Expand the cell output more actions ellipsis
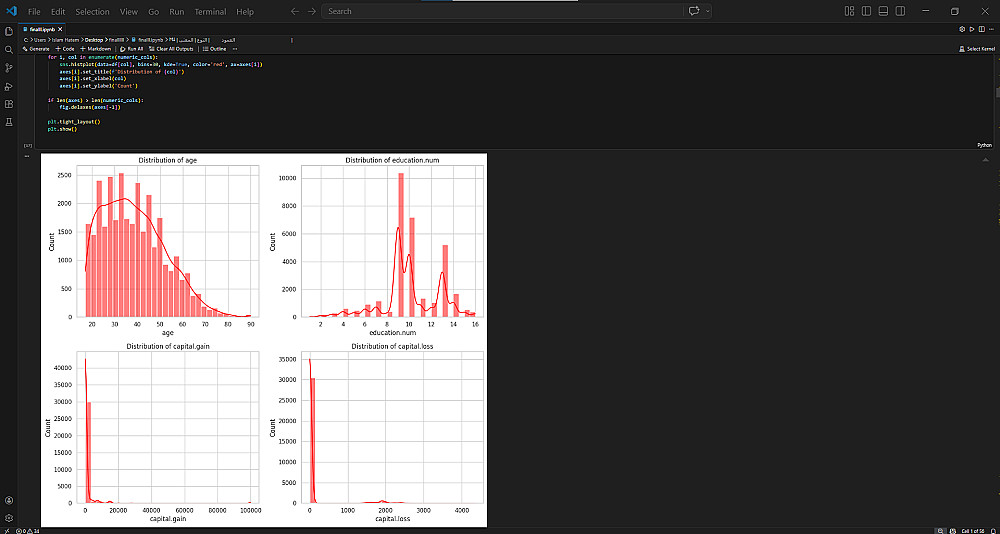Image resolution: width=1000 pixels, height=534 pixels. (x=27, y=155)
